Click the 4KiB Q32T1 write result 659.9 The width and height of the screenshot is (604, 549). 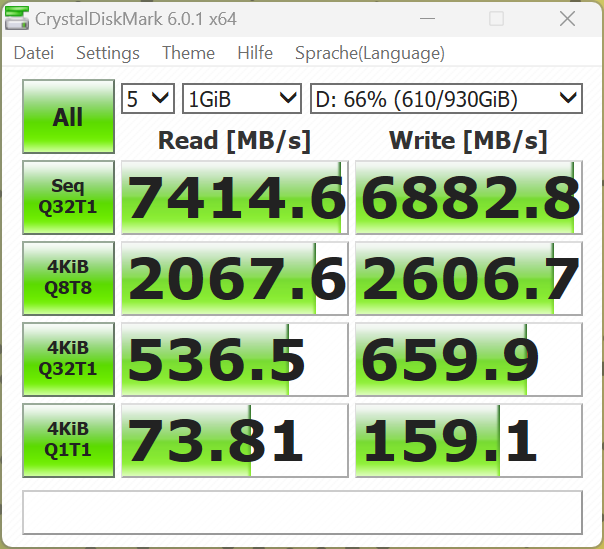pyautogui.click(x=469, y=359)
